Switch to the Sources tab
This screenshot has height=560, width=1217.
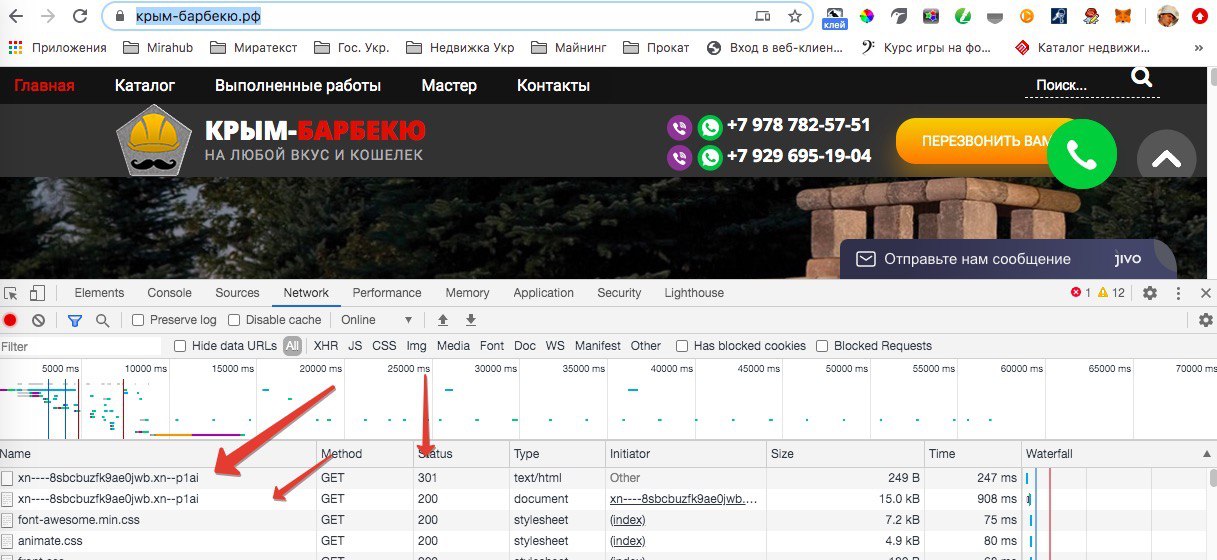pyautogui.click(x=237, y=293)
